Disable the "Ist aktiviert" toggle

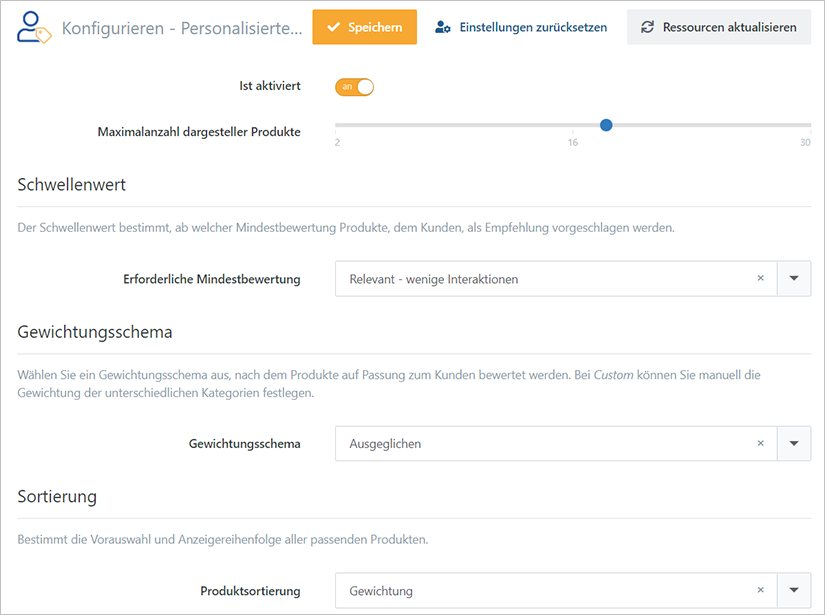354,87
